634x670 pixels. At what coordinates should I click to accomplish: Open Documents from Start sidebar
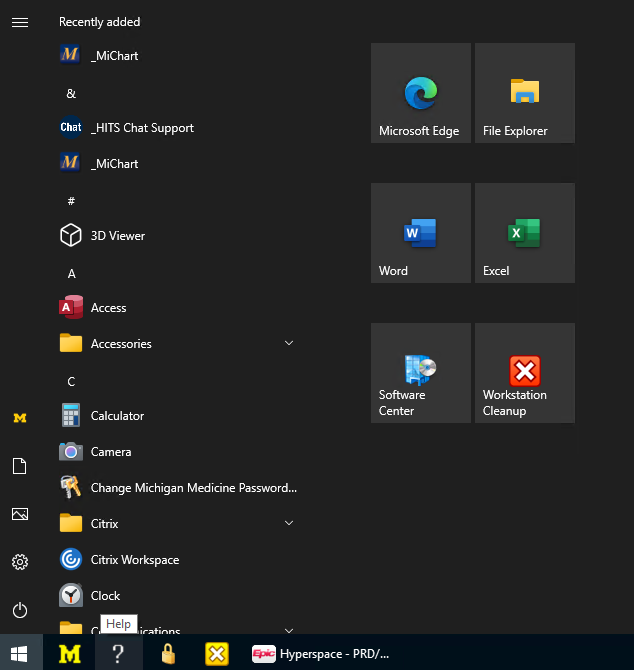(x=20, y=466)
